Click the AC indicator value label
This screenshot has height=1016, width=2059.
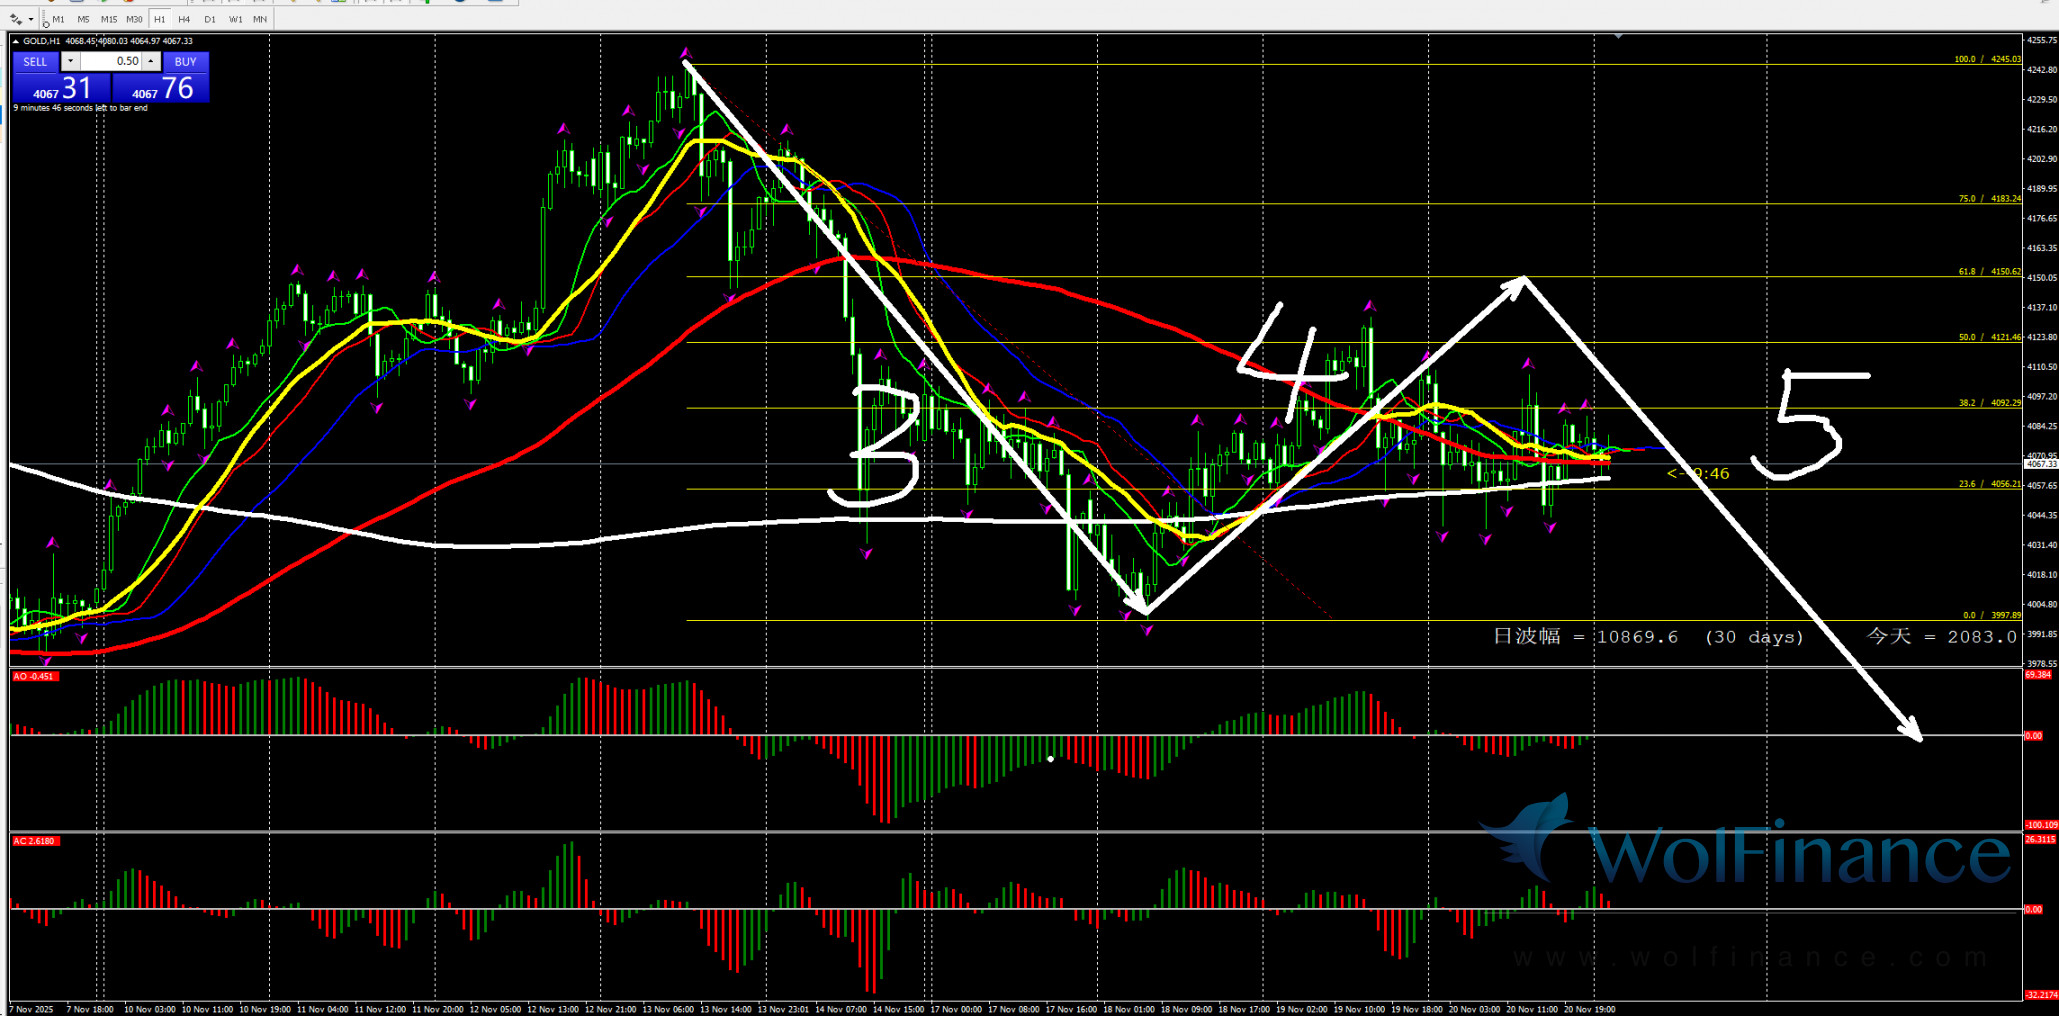tap(35, 841)
